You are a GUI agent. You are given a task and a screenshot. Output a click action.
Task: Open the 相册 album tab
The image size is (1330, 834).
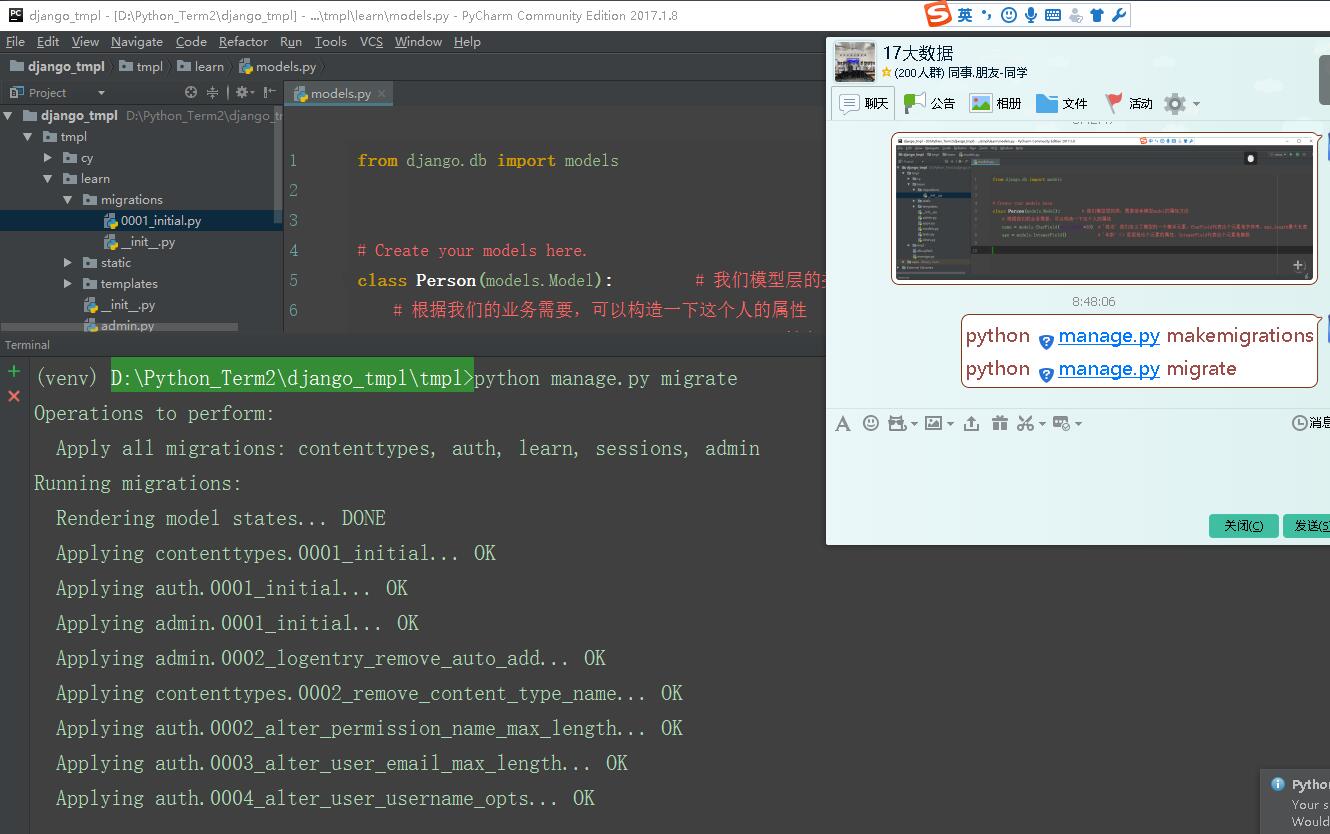(x=996, y=103)
